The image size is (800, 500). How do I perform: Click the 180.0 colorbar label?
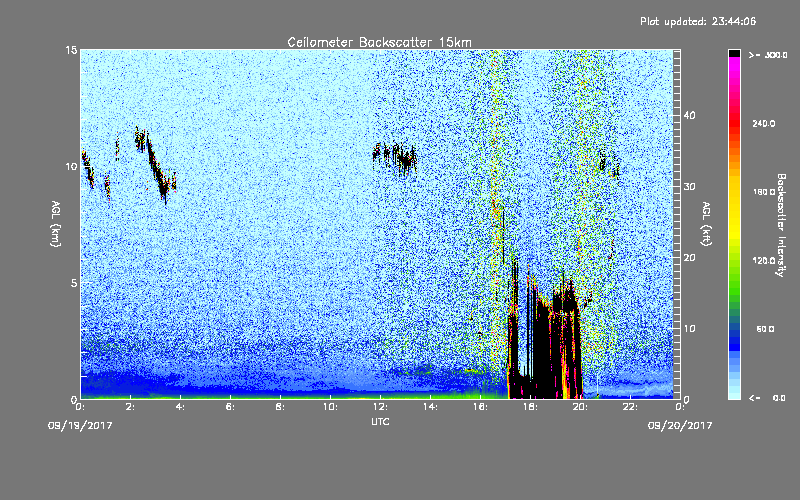click(x=764, y=192)
